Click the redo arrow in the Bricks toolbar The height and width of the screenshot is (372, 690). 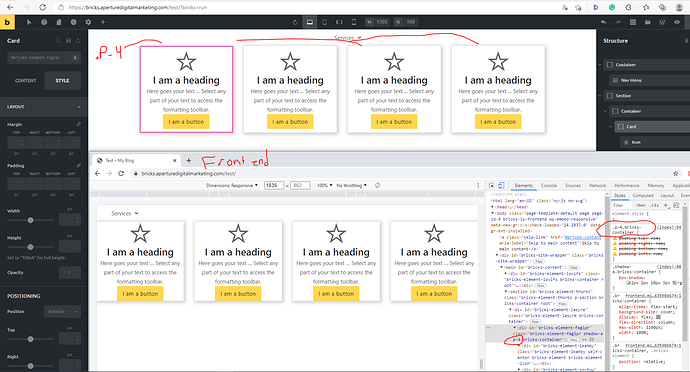pos(618,22)
